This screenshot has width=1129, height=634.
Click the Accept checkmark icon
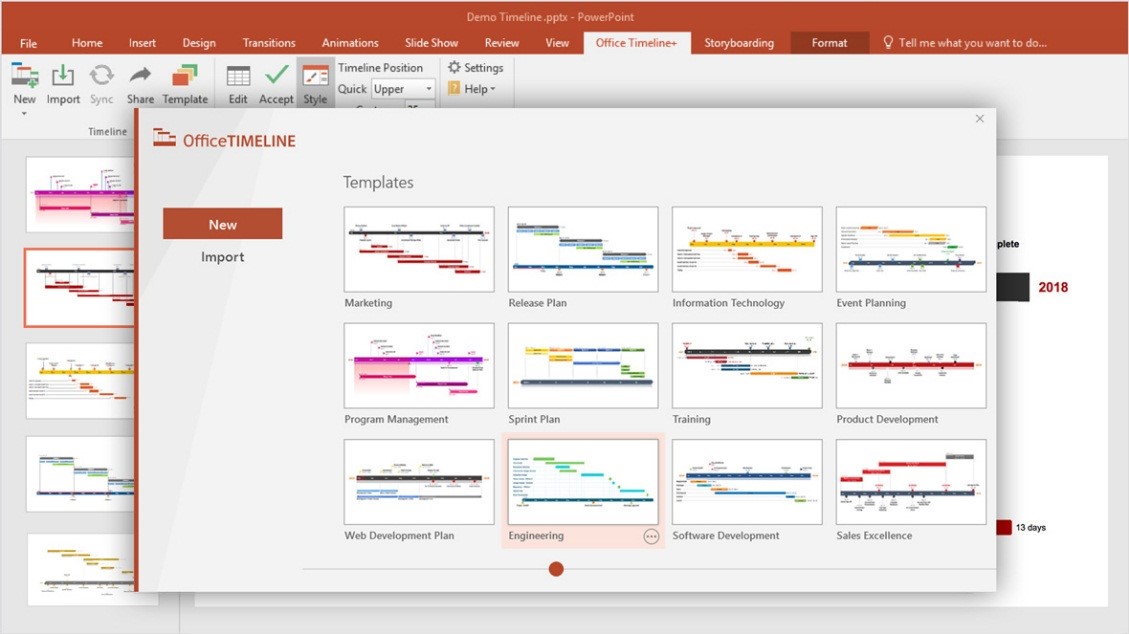click(276, 75)
